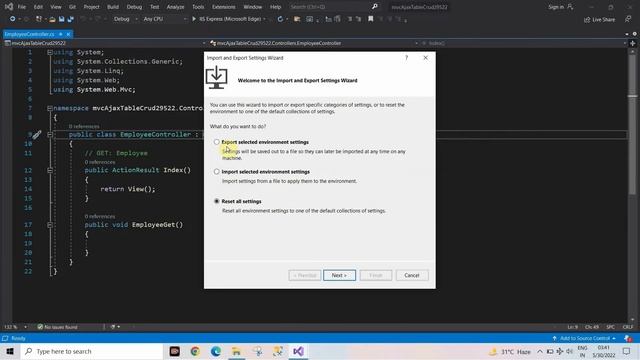Collapse the EmployeeController class block
Screen dimensions: 640x360
tap(49, 134)
